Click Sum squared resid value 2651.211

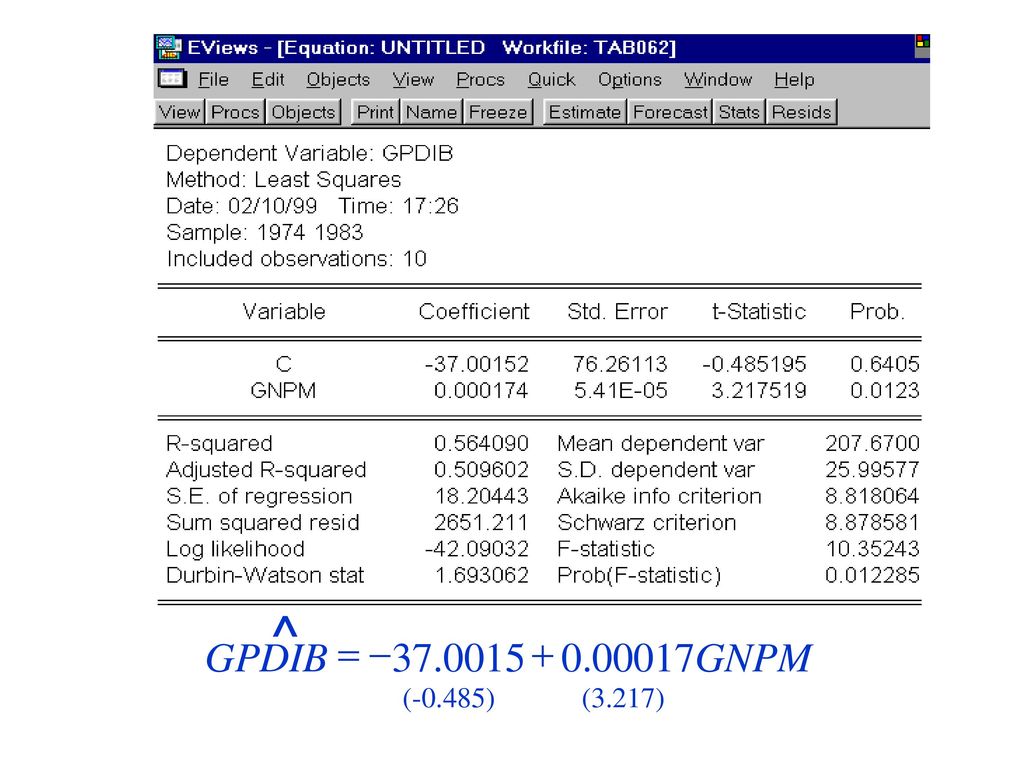pyautogui.click(x=481, y=522)
